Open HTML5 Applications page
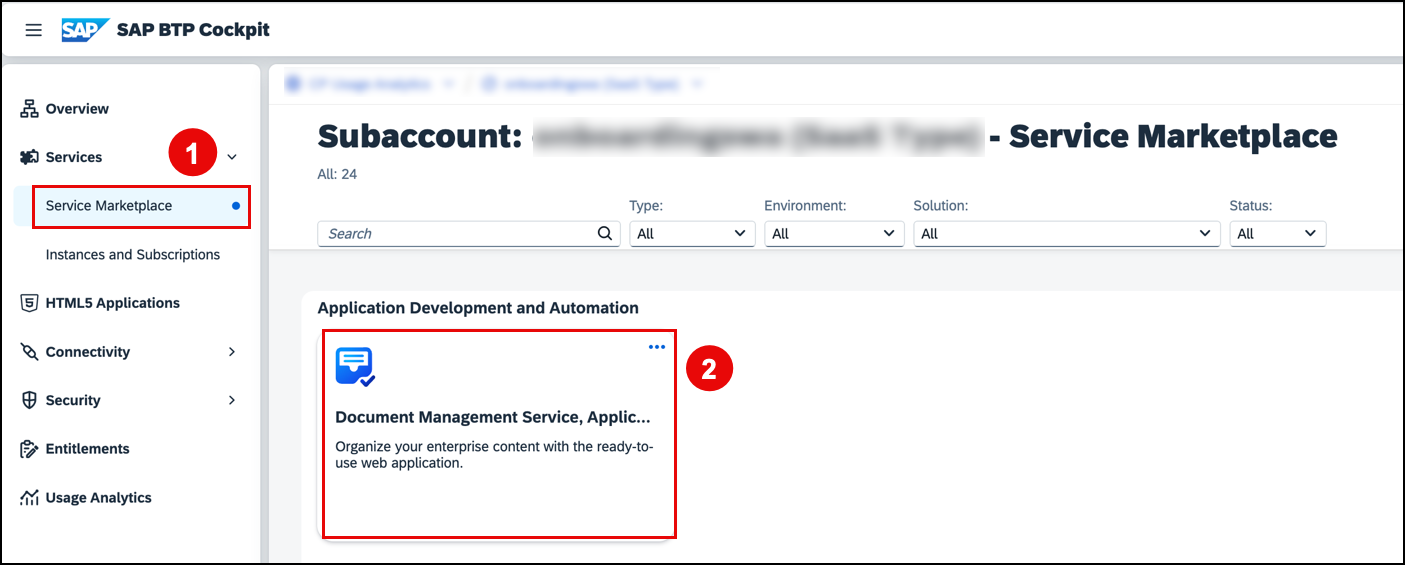The width and height of the screenshot is (1405, 565). point(113,303)
